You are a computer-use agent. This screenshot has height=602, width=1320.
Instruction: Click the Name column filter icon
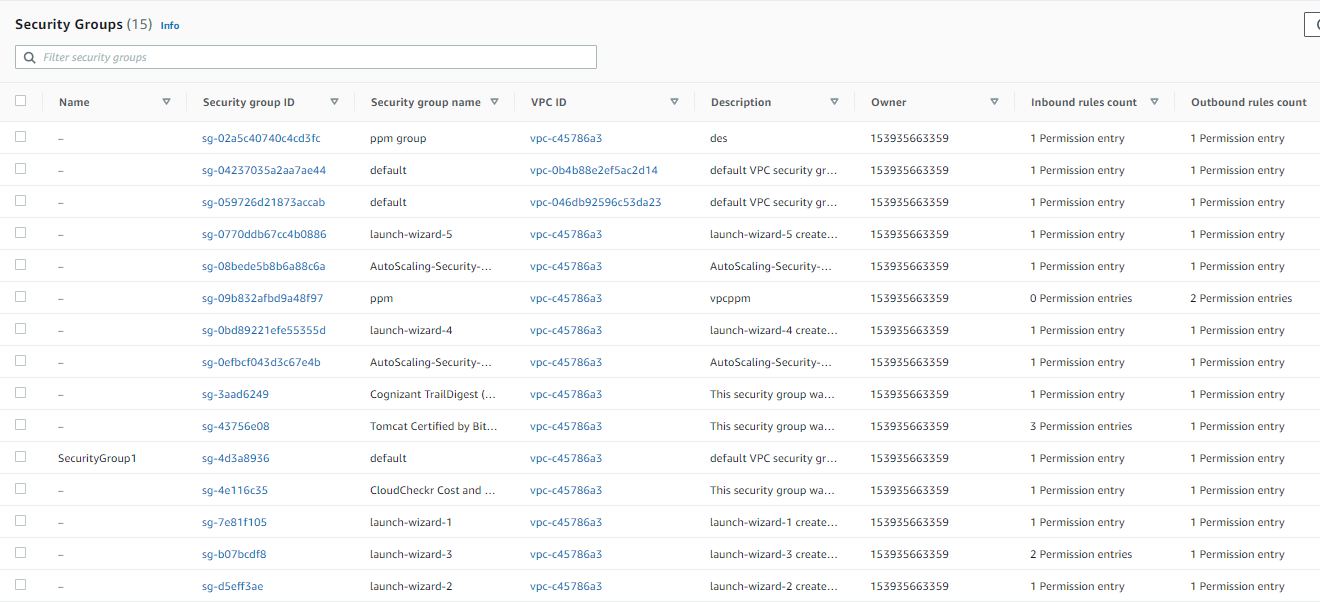coord(167,101)
